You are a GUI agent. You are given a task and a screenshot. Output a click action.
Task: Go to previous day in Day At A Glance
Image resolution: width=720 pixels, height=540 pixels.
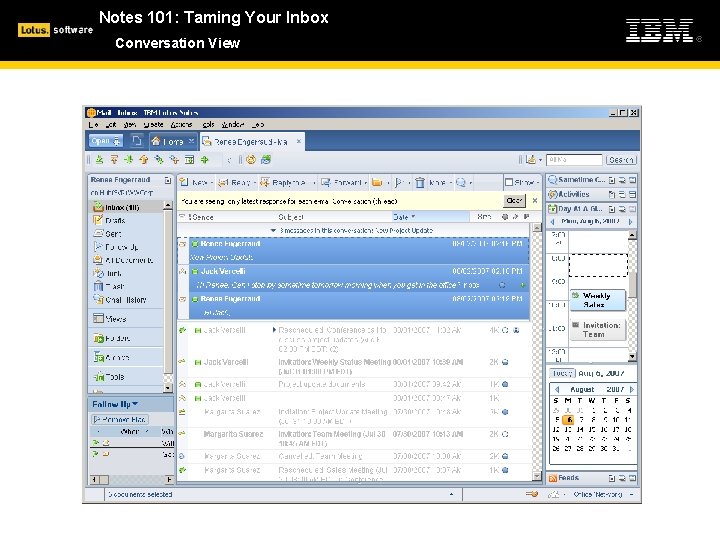552,221
